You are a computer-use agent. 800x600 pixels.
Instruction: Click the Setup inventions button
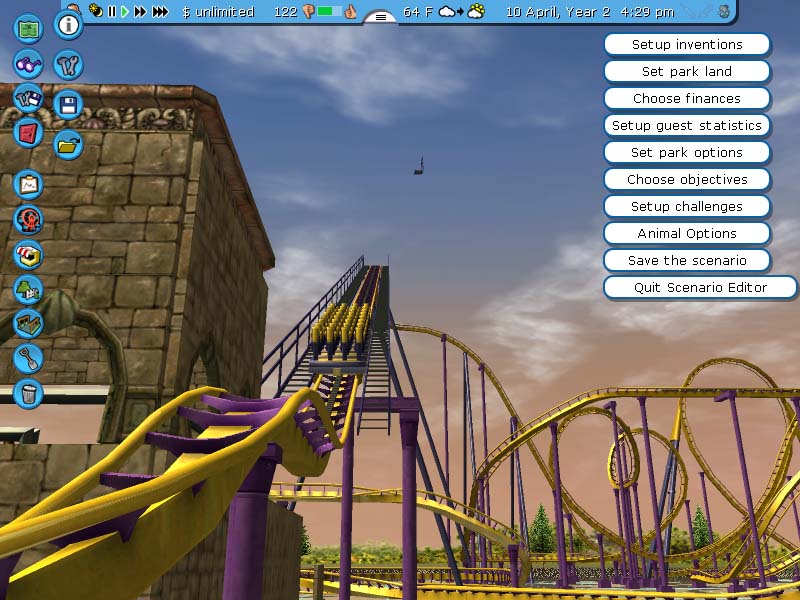[x=687, y=44]
